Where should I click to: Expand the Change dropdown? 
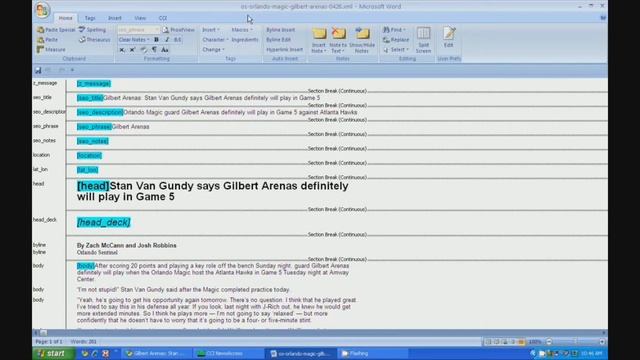pyautogui.click(x=213, y=49)
